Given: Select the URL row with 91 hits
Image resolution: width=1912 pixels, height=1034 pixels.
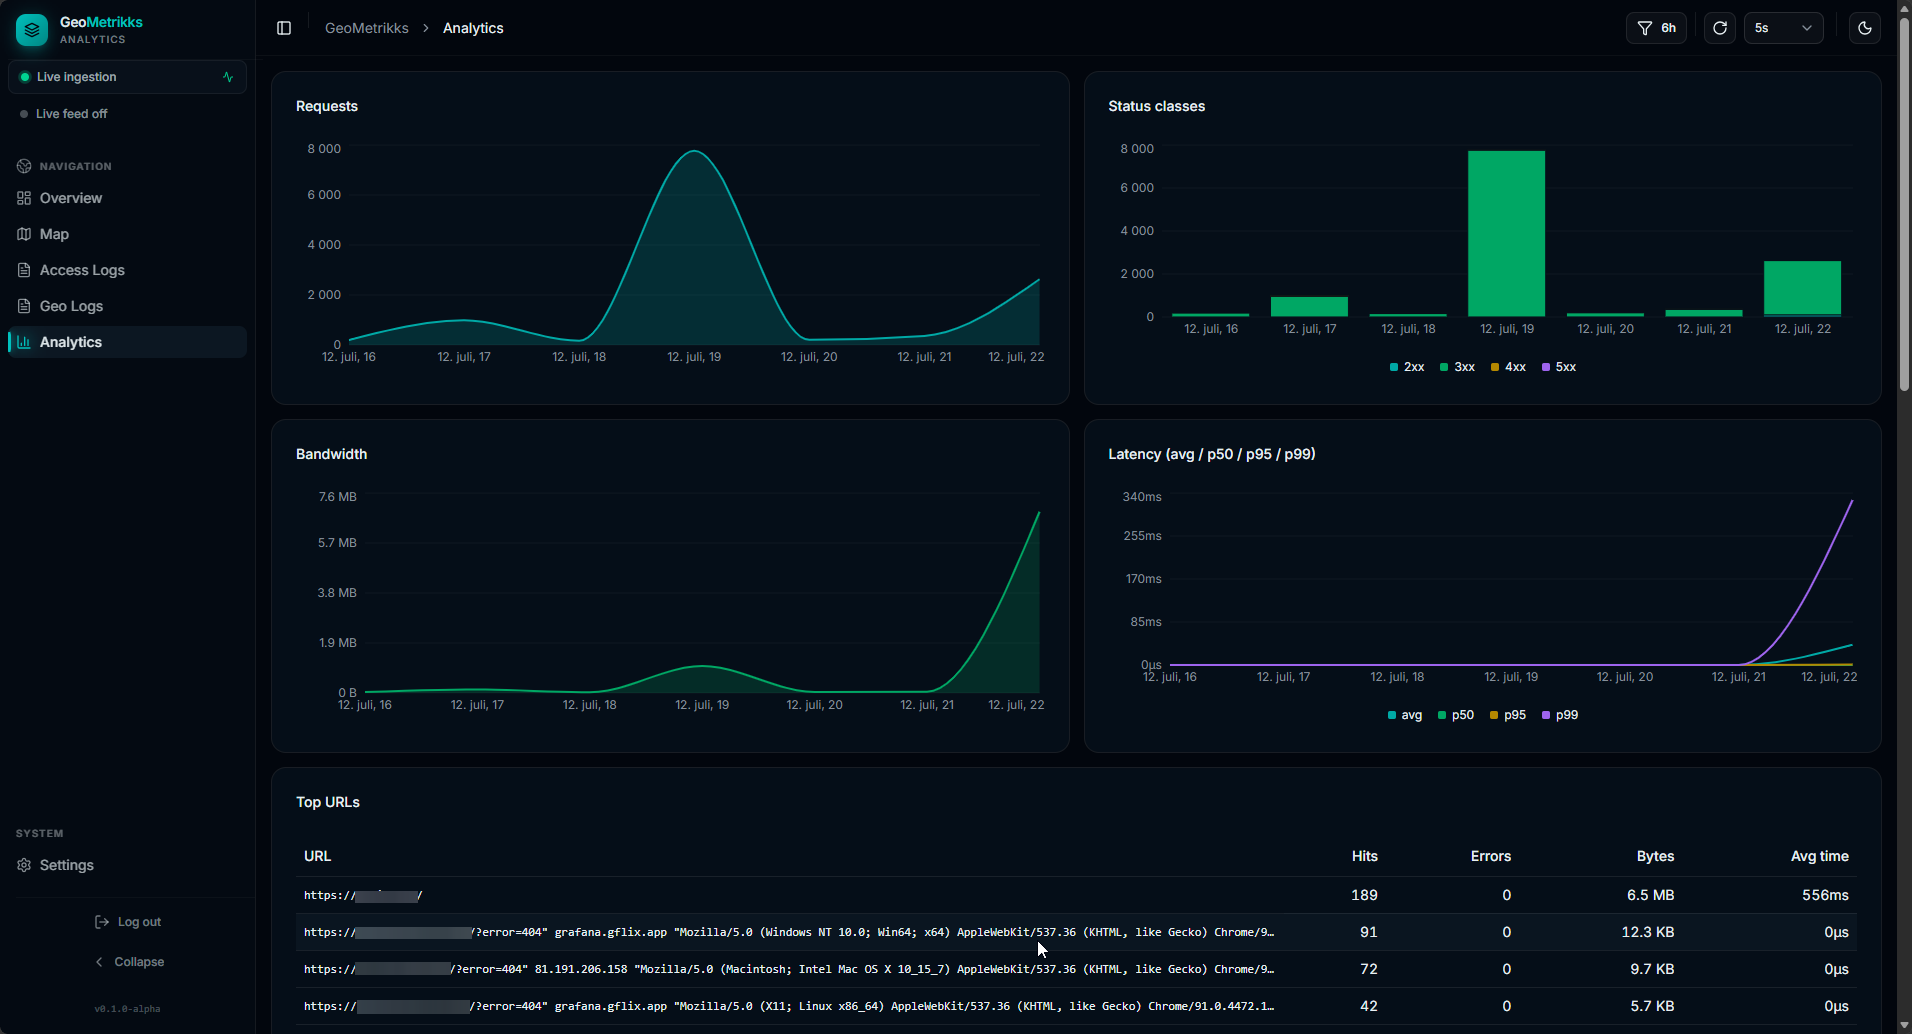Looking at the screenshot, I should [x=1076, y=932].
